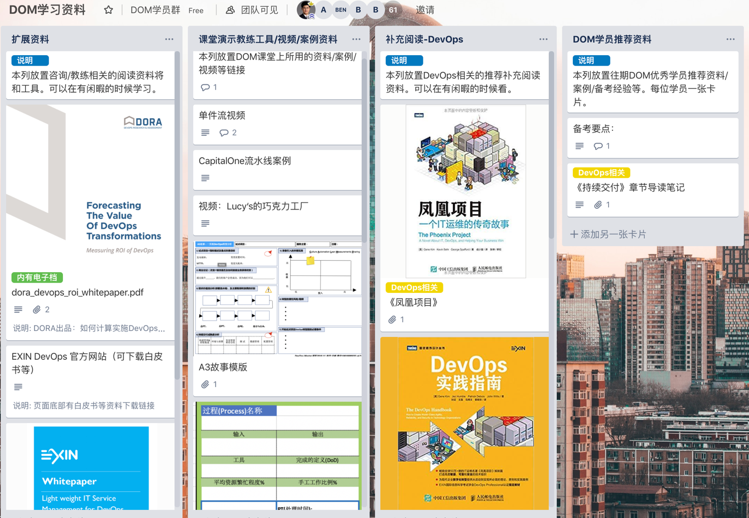Click the comment icon on the 单件流视频 card
Screen dimensions: 749x518
click(224, 132)
